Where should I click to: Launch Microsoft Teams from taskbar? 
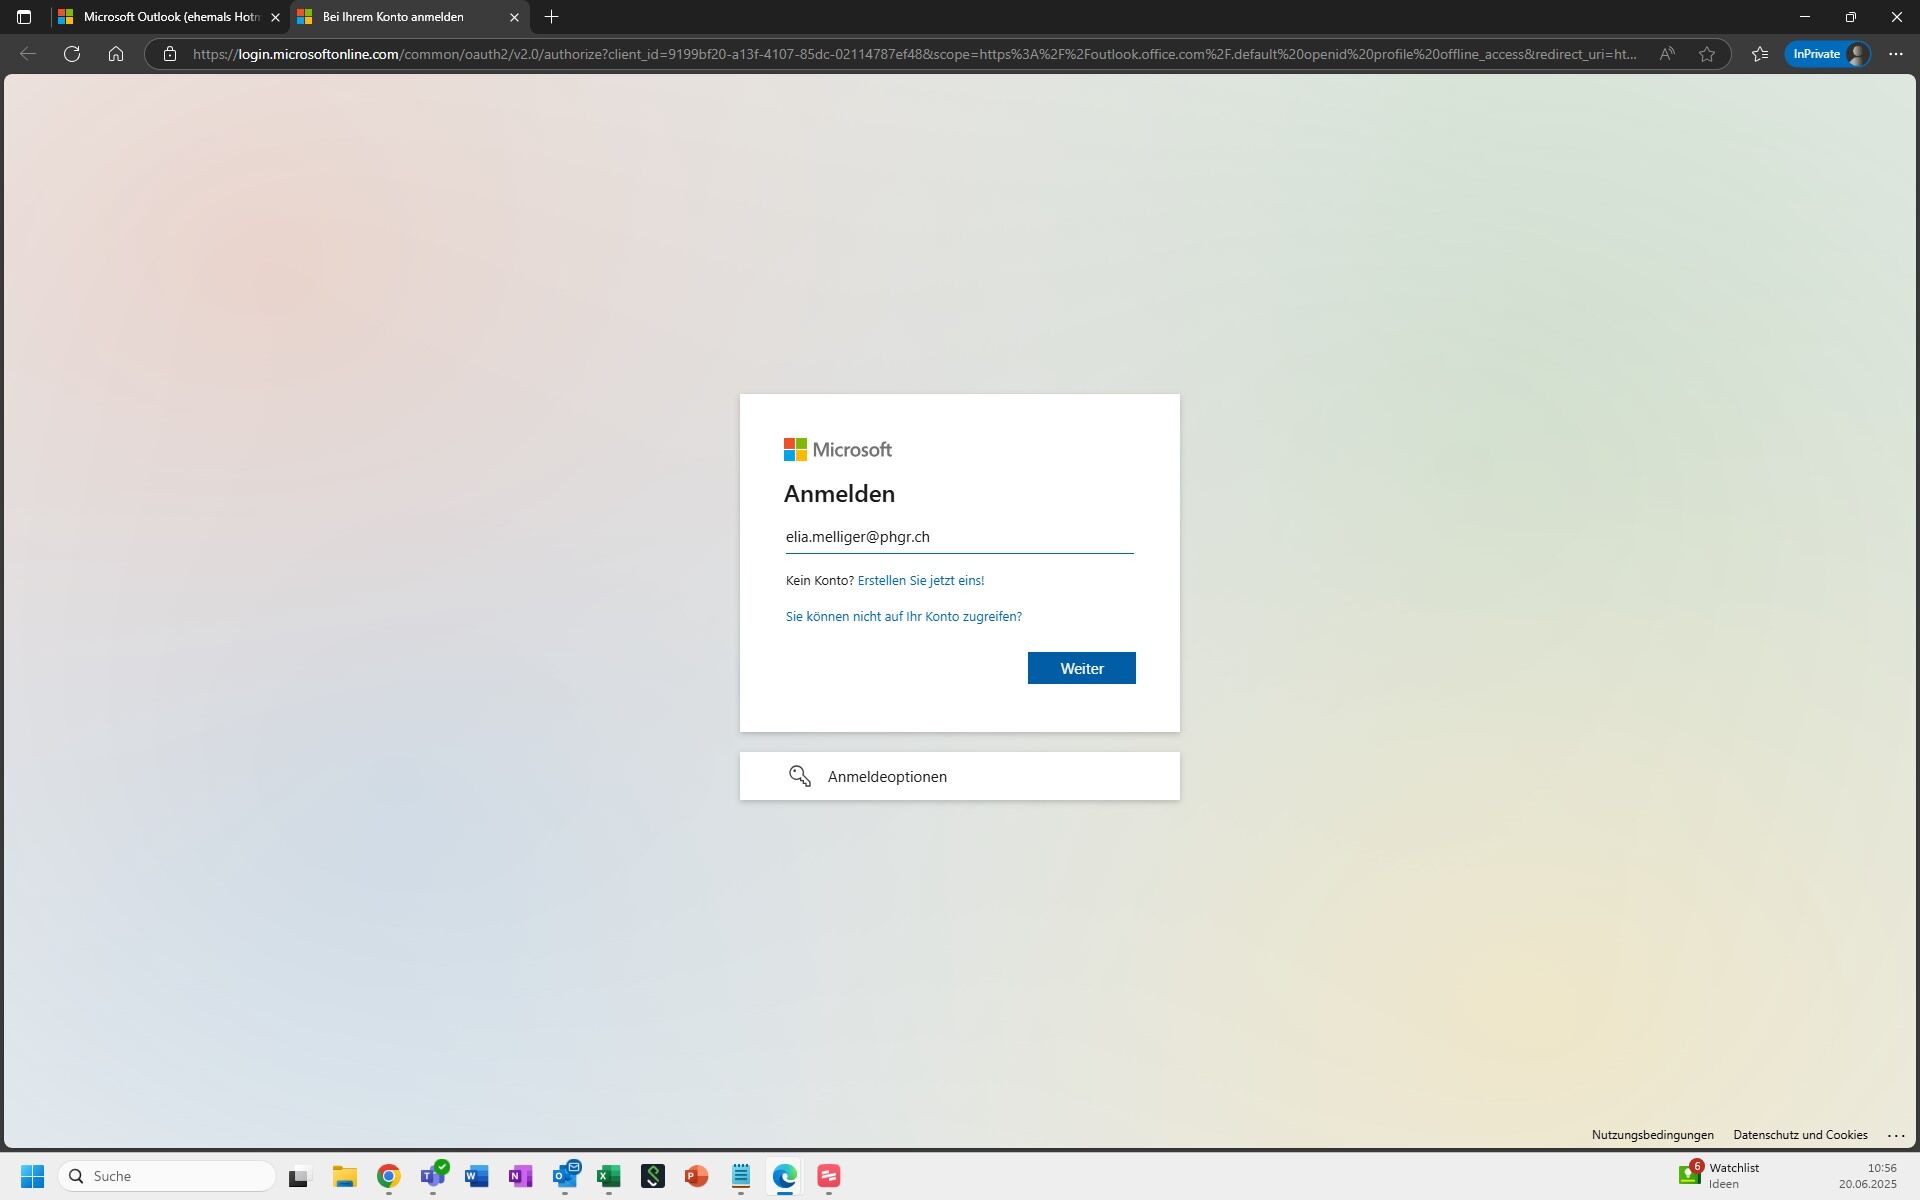pyautogui.click(x=433, y=1176)
